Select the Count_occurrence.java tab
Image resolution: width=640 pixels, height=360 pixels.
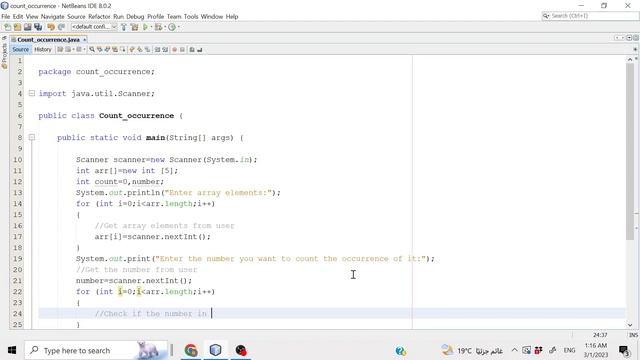click(48, 40)
